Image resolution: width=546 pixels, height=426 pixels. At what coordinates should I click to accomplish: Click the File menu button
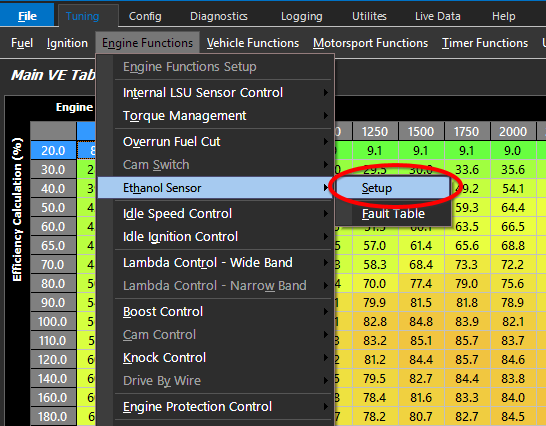pyautogui.click(x=27, y=16)
